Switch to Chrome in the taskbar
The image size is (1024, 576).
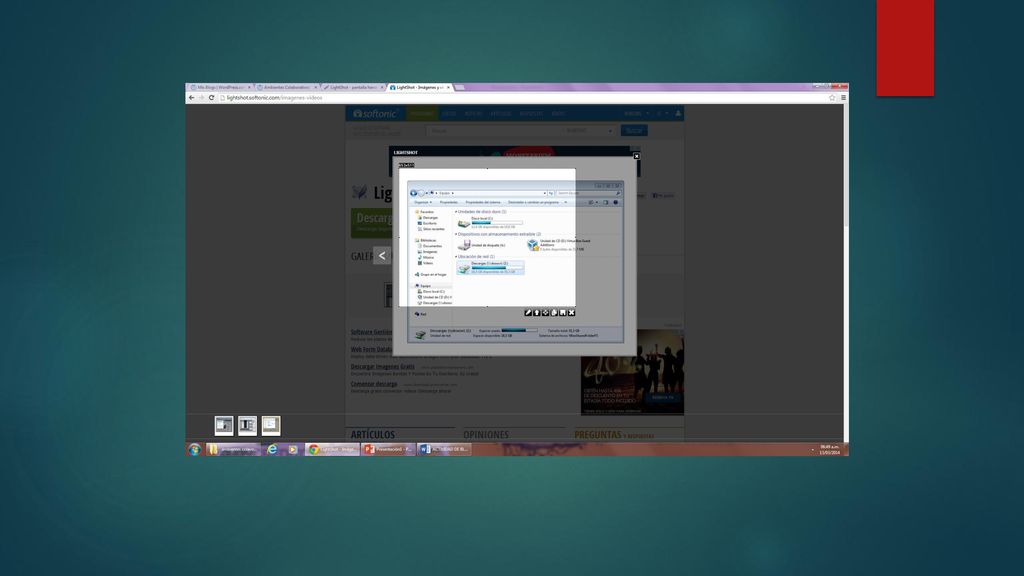(x=332, y=449)
